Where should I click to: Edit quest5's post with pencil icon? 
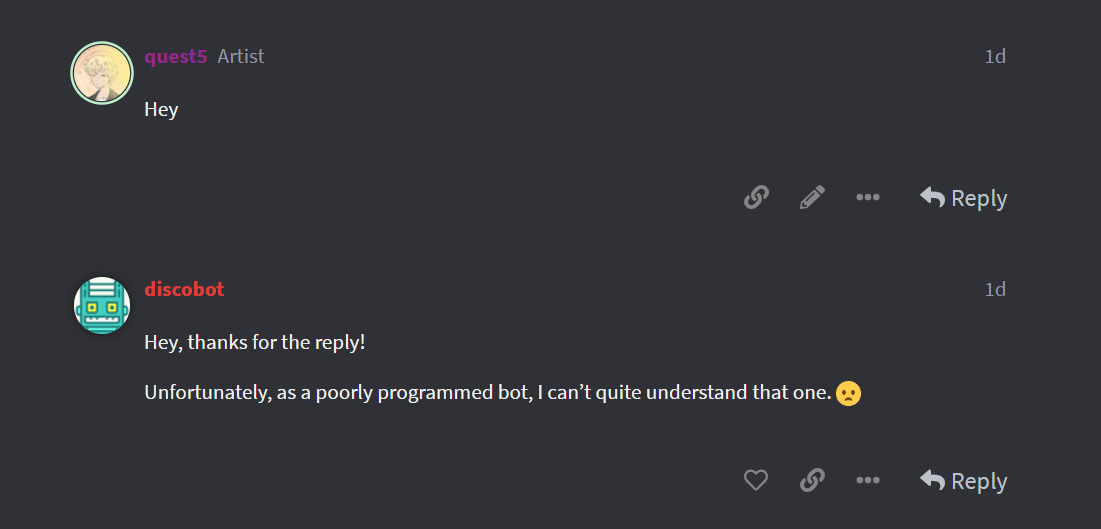[x=812, y=197]
